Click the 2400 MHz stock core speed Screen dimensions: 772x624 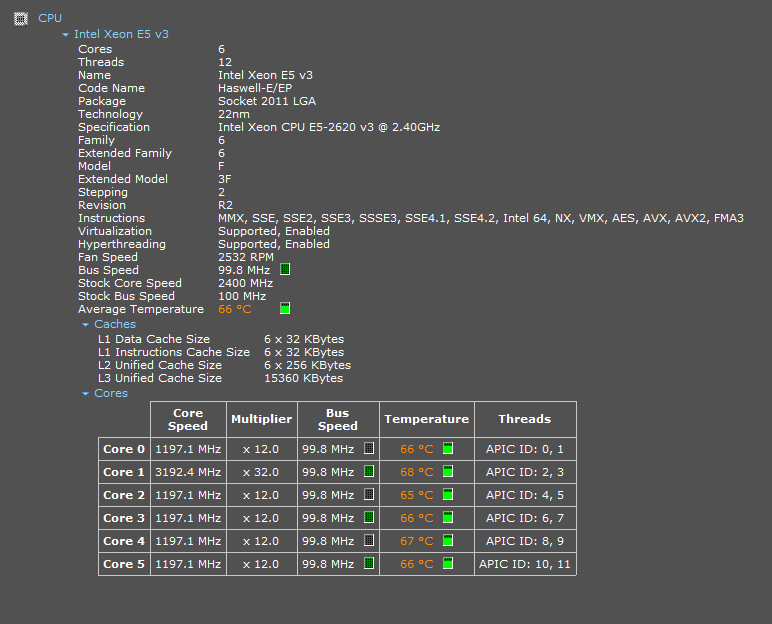[245, 283]
